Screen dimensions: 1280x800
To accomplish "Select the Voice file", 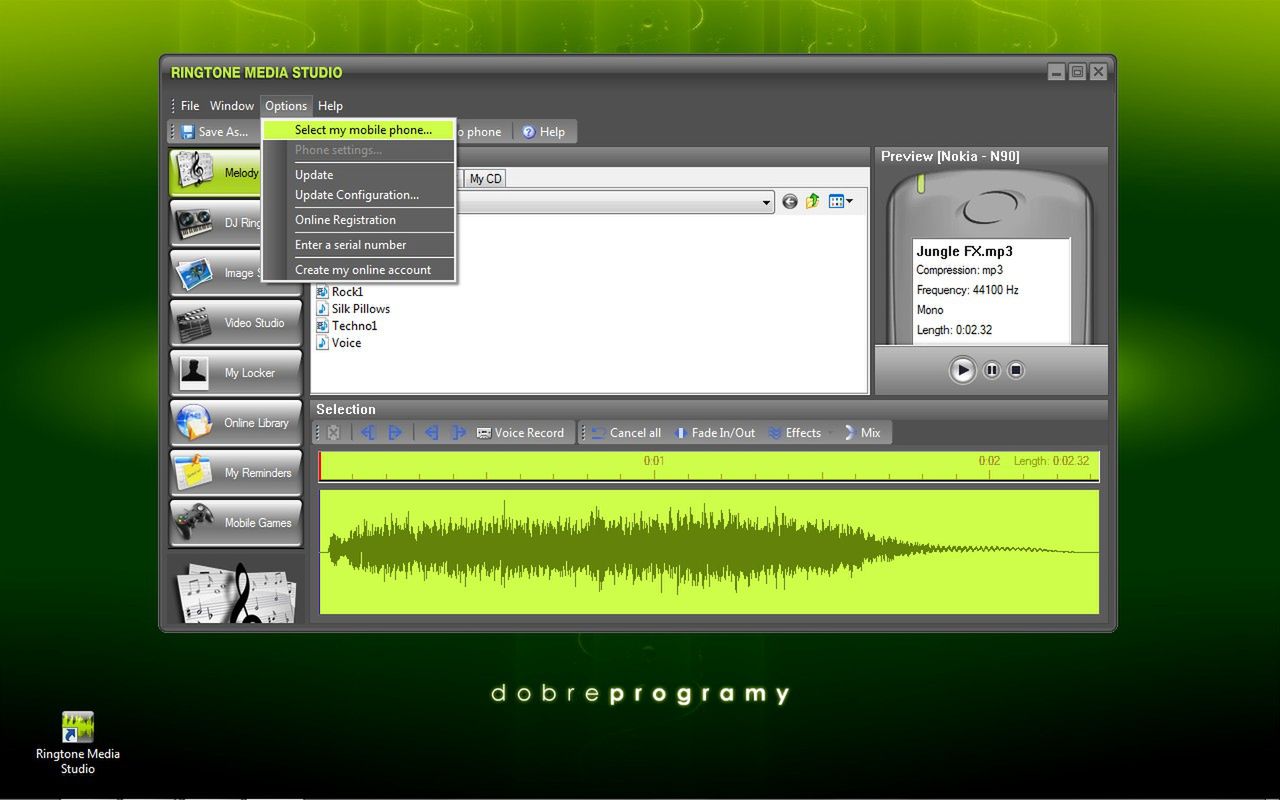I will coord(339,343).
